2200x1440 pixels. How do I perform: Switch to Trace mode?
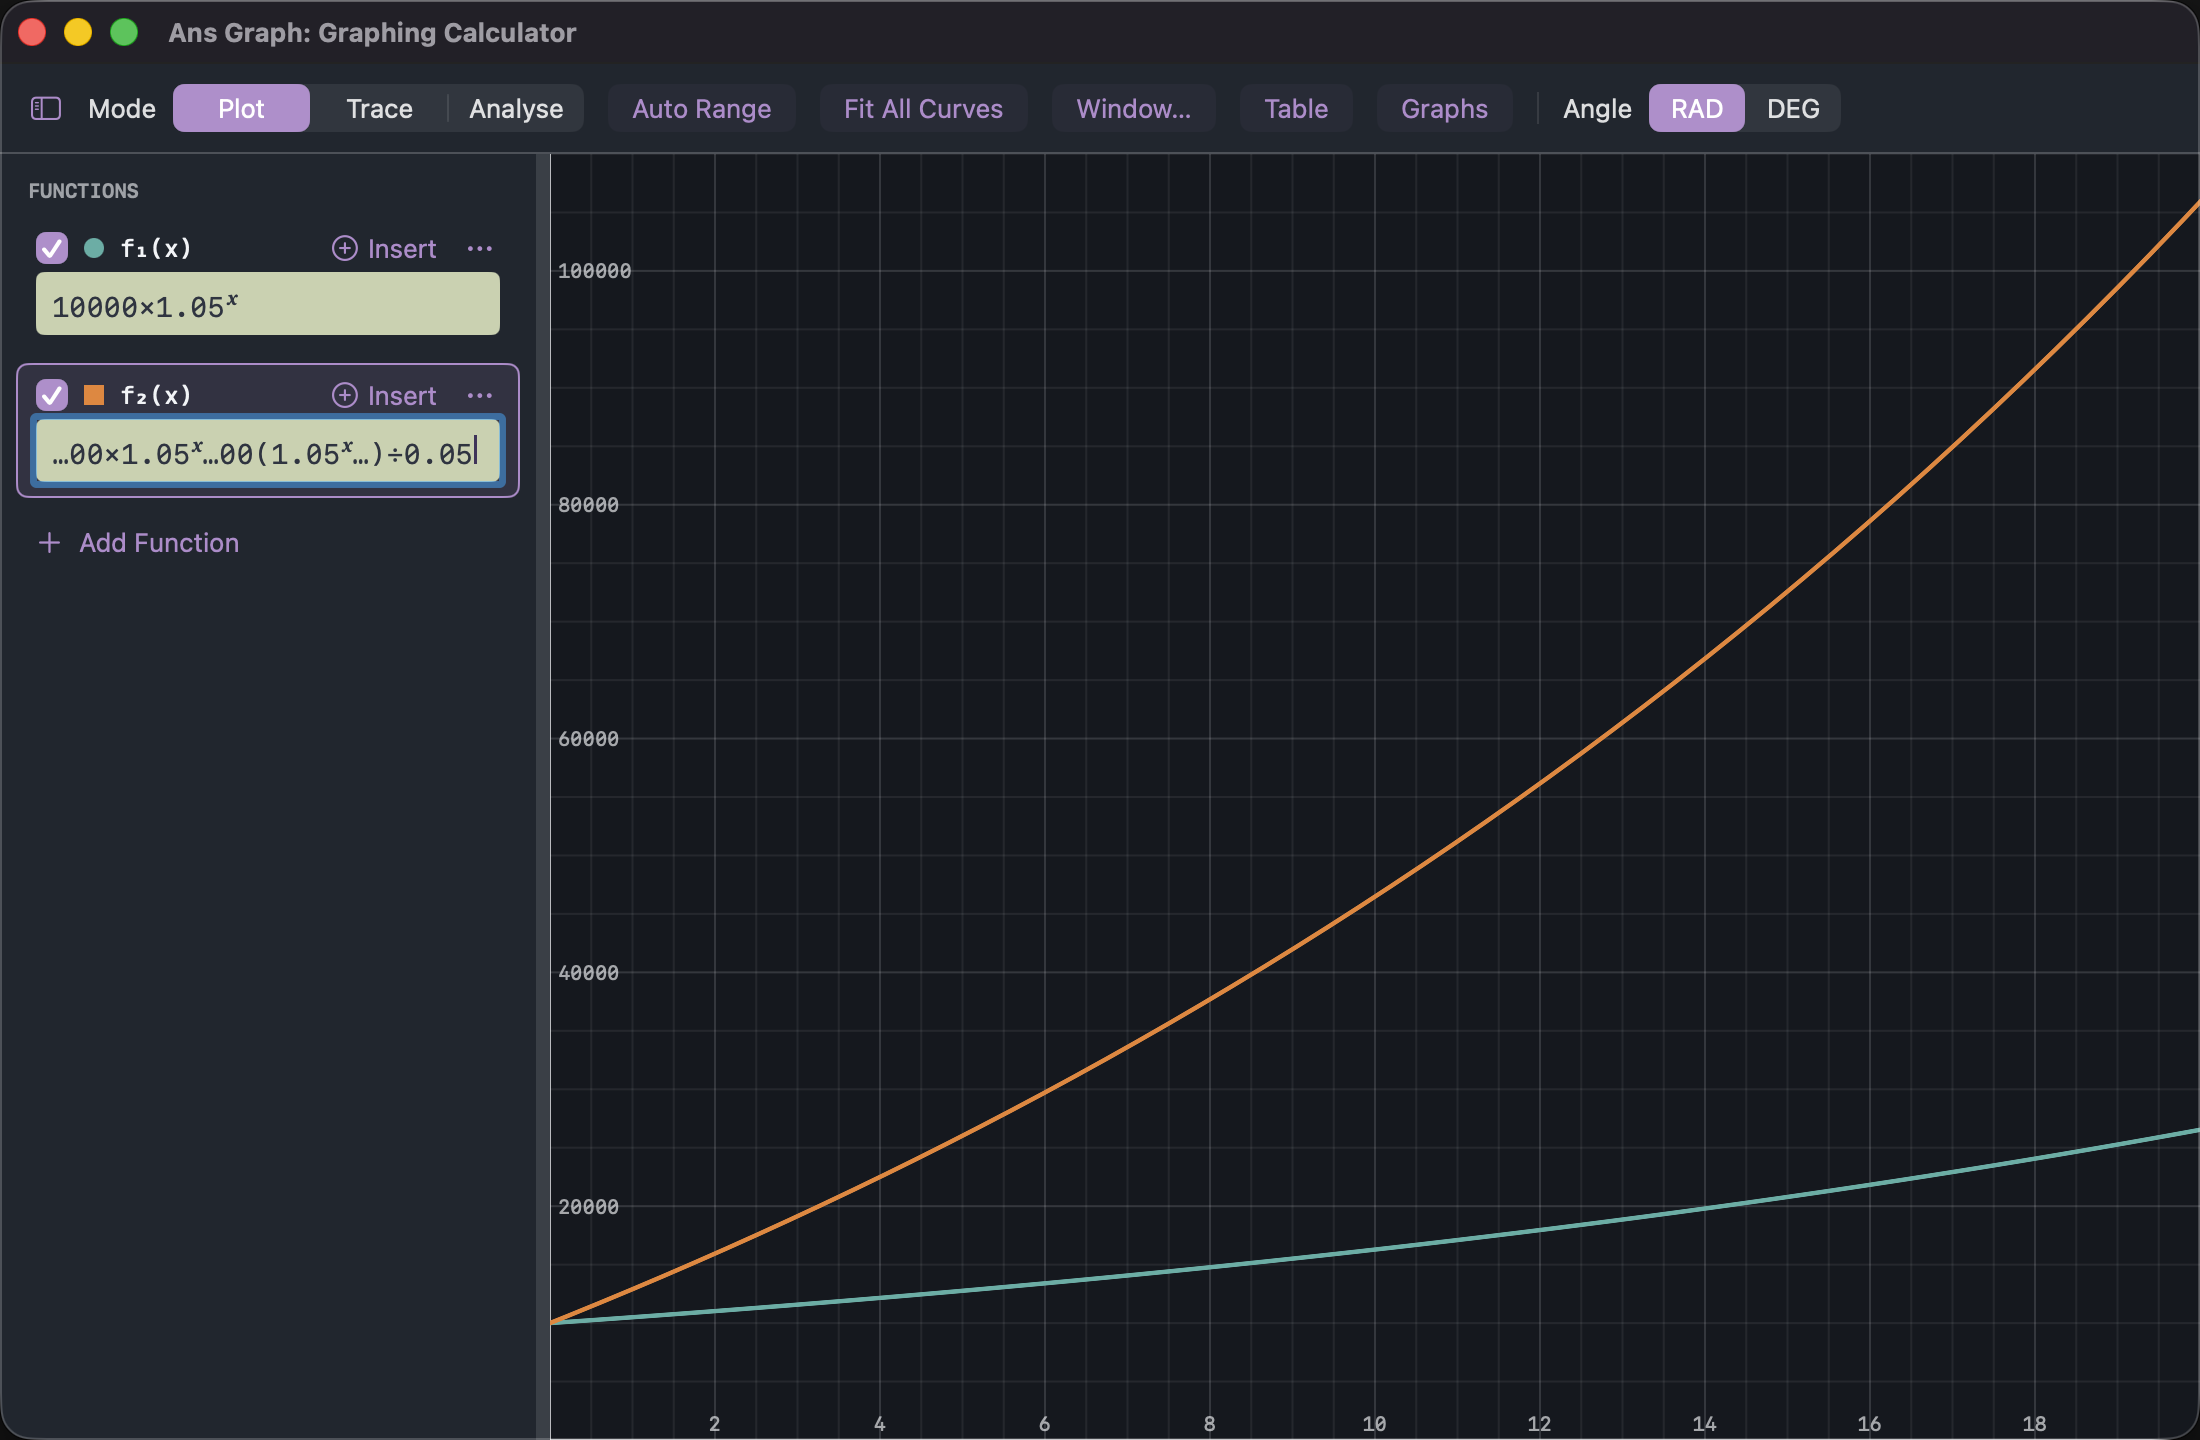point(379,108)
